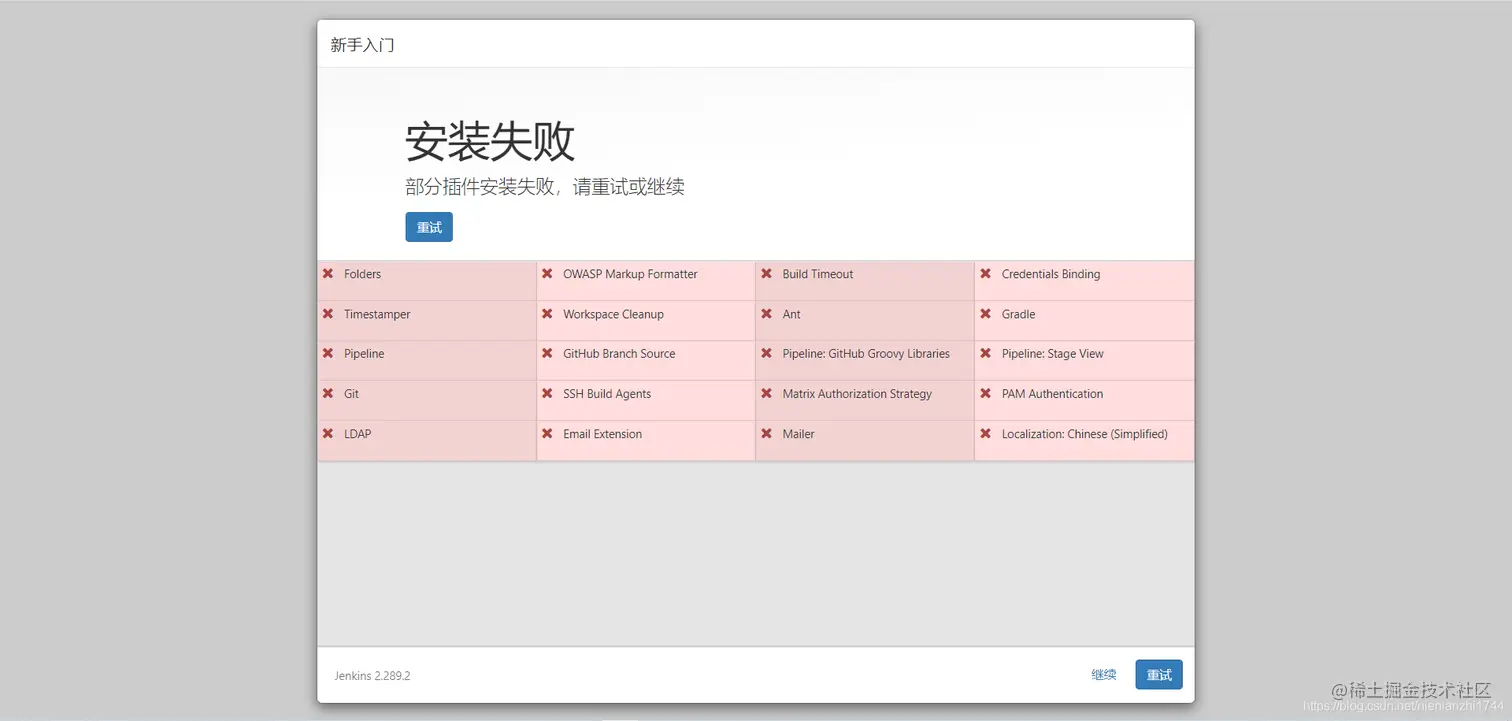Select the Build Timeout plugin name
The width and height of the screenshot is (1512, 721).
coord(818,274)
